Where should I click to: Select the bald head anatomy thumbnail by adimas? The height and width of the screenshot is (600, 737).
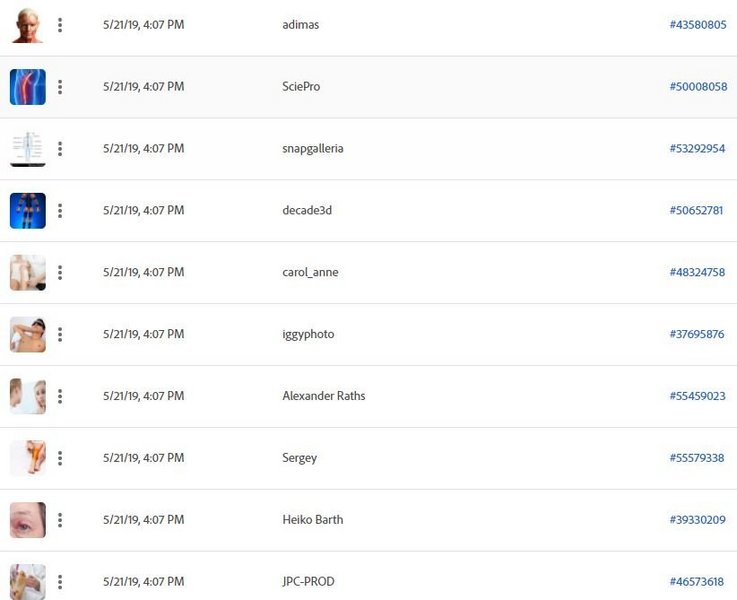(28, 25)
